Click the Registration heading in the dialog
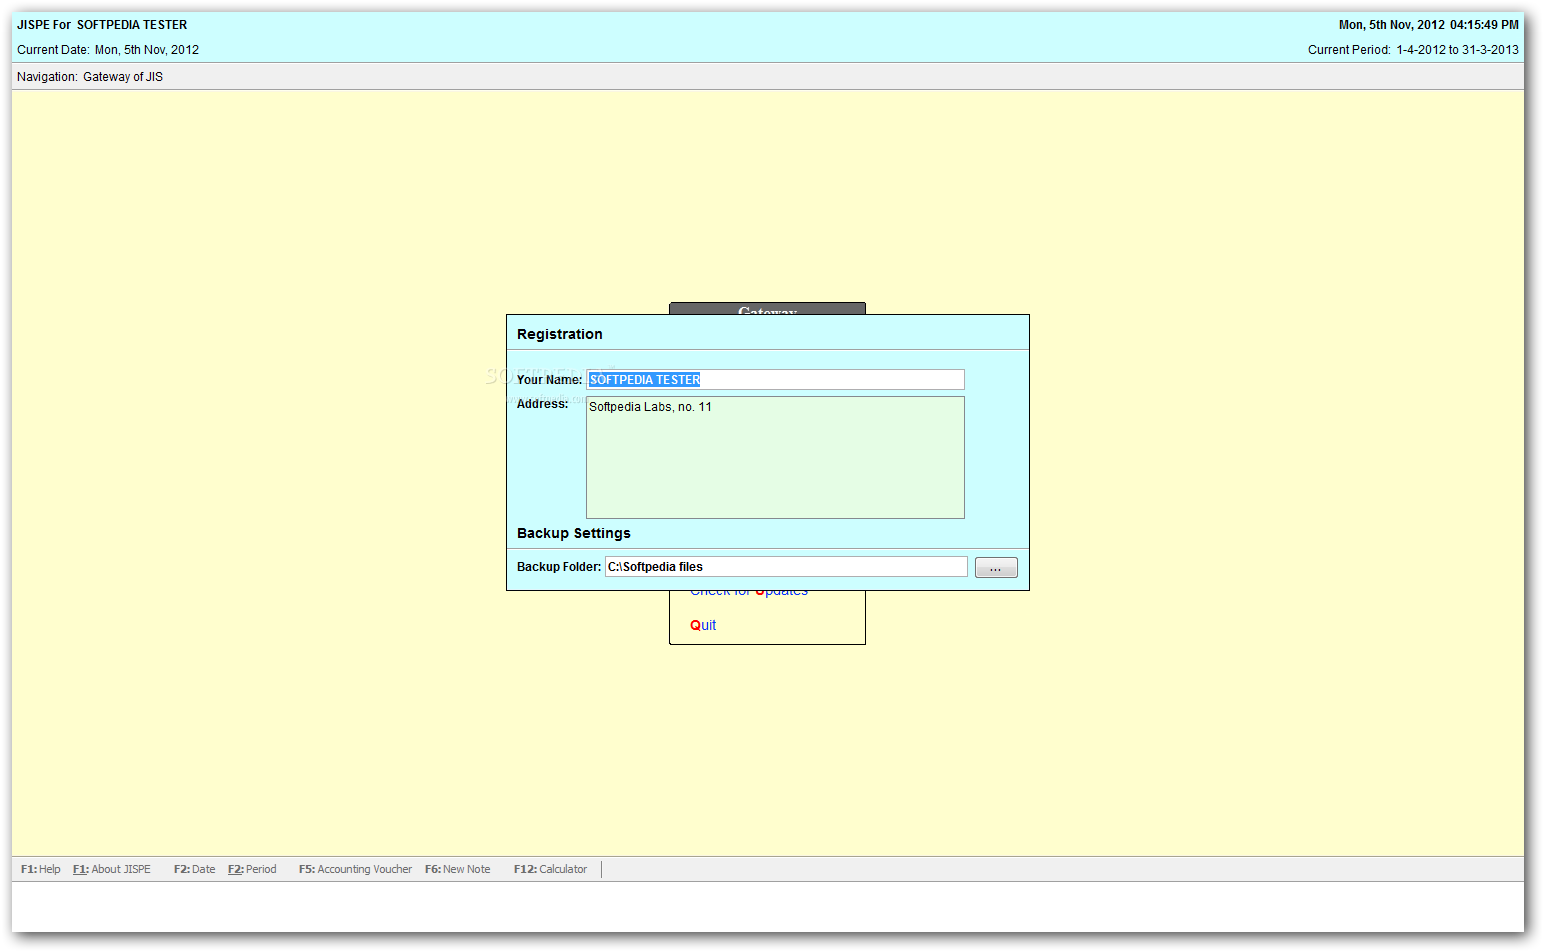 (x=560, y=334)
